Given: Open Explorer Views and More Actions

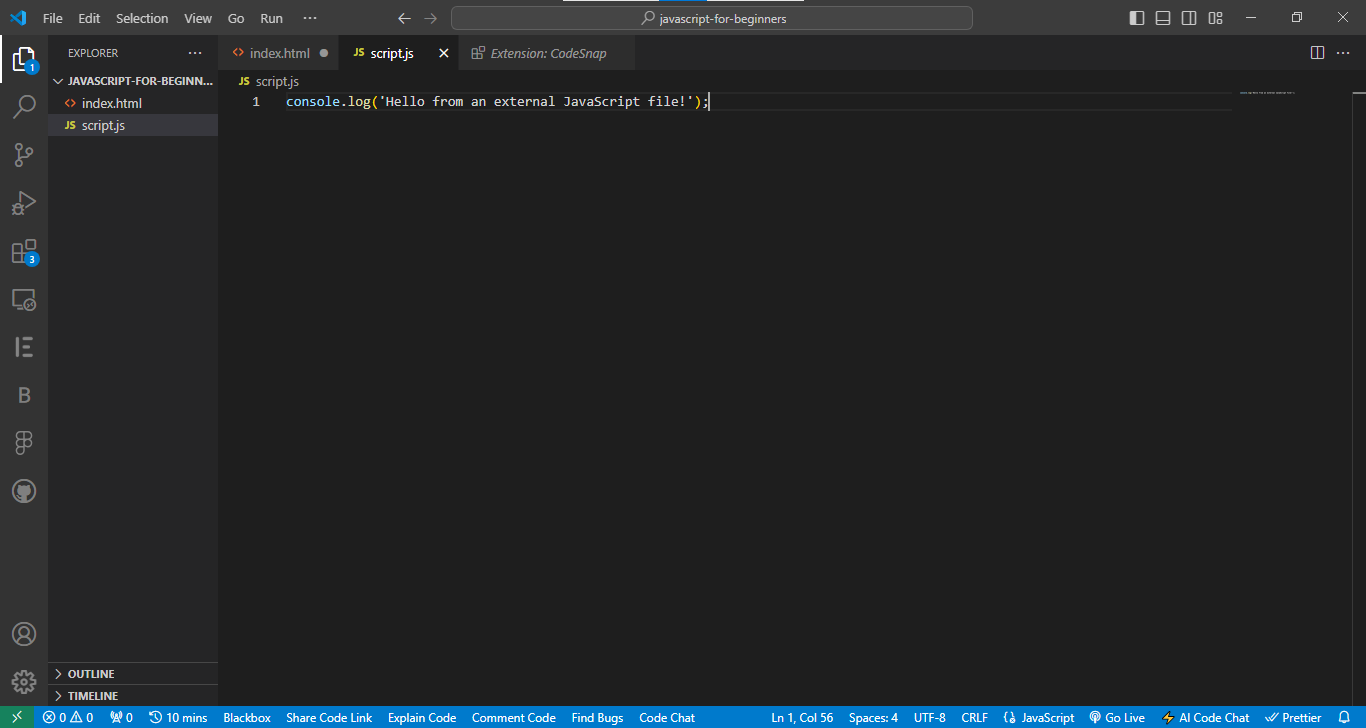Looking at the screenshot, I should [x=195, y=53].
